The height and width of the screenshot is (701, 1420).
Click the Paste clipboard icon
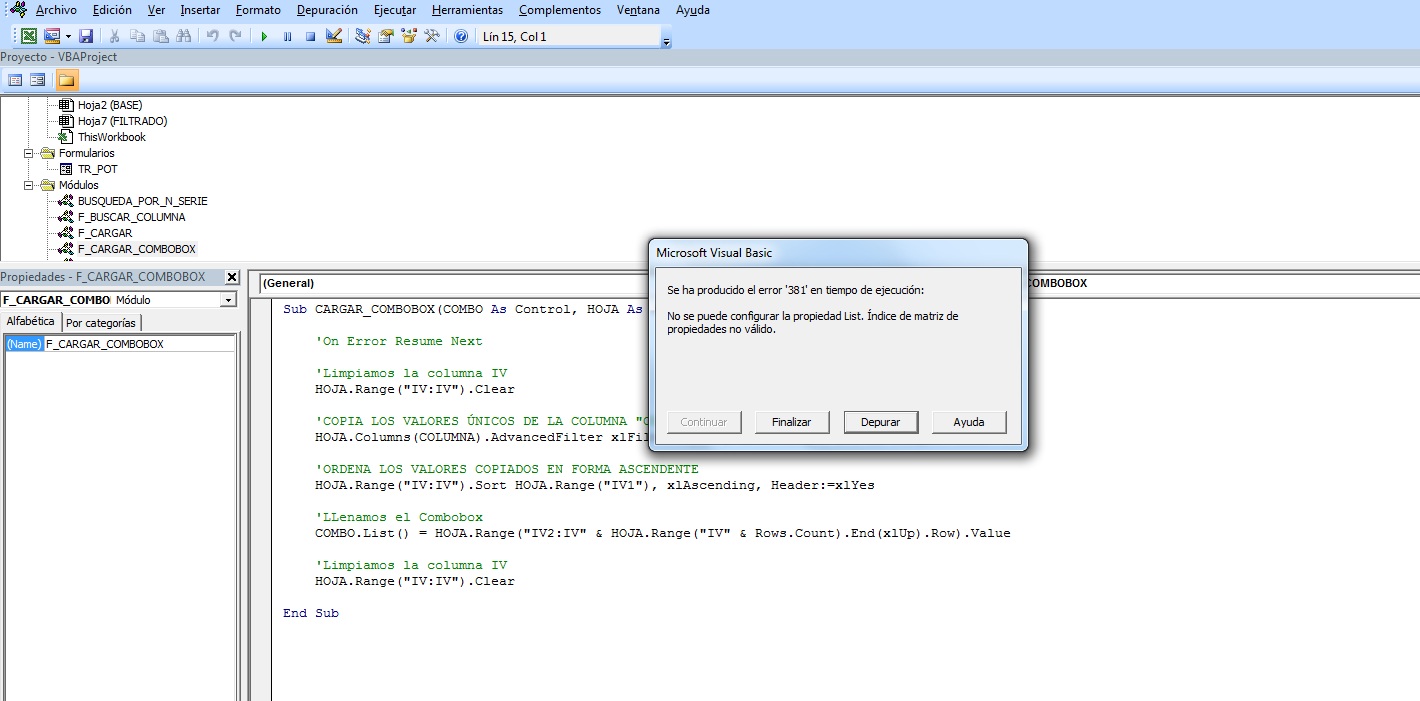(161, 36)
